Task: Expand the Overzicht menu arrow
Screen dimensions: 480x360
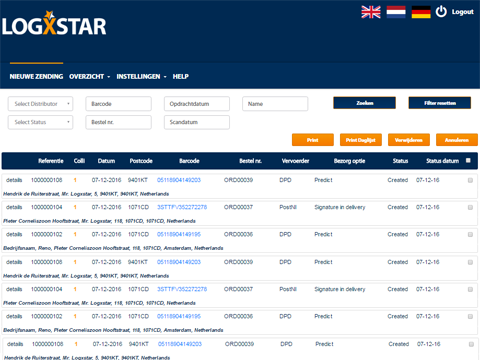Action: tap(109, 77)
